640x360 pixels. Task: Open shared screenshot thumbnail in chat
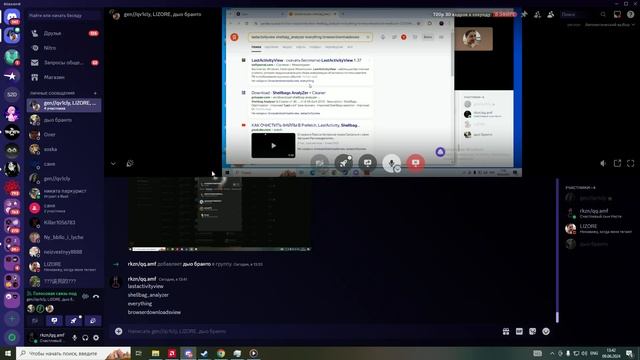[x=220, y=214]
